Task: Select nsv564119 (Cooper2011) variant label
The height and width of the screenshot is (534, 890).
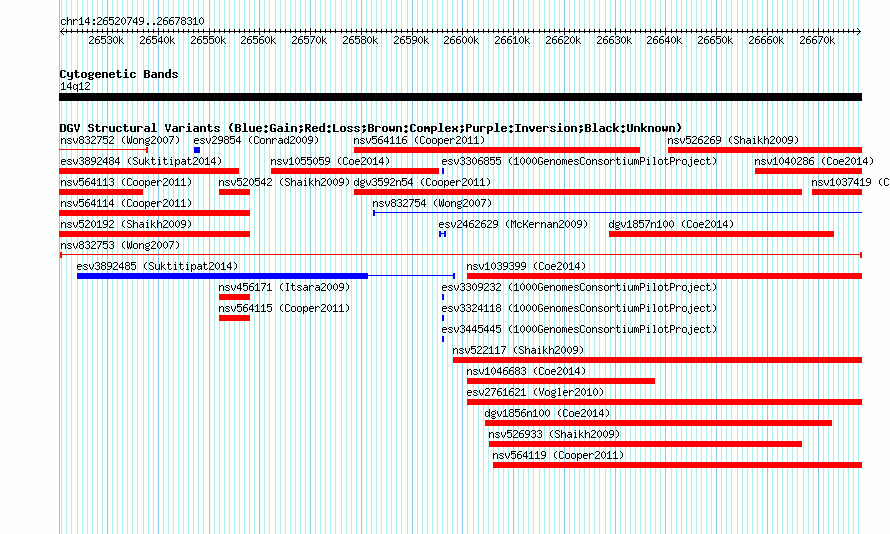Action: click(558, 455)
